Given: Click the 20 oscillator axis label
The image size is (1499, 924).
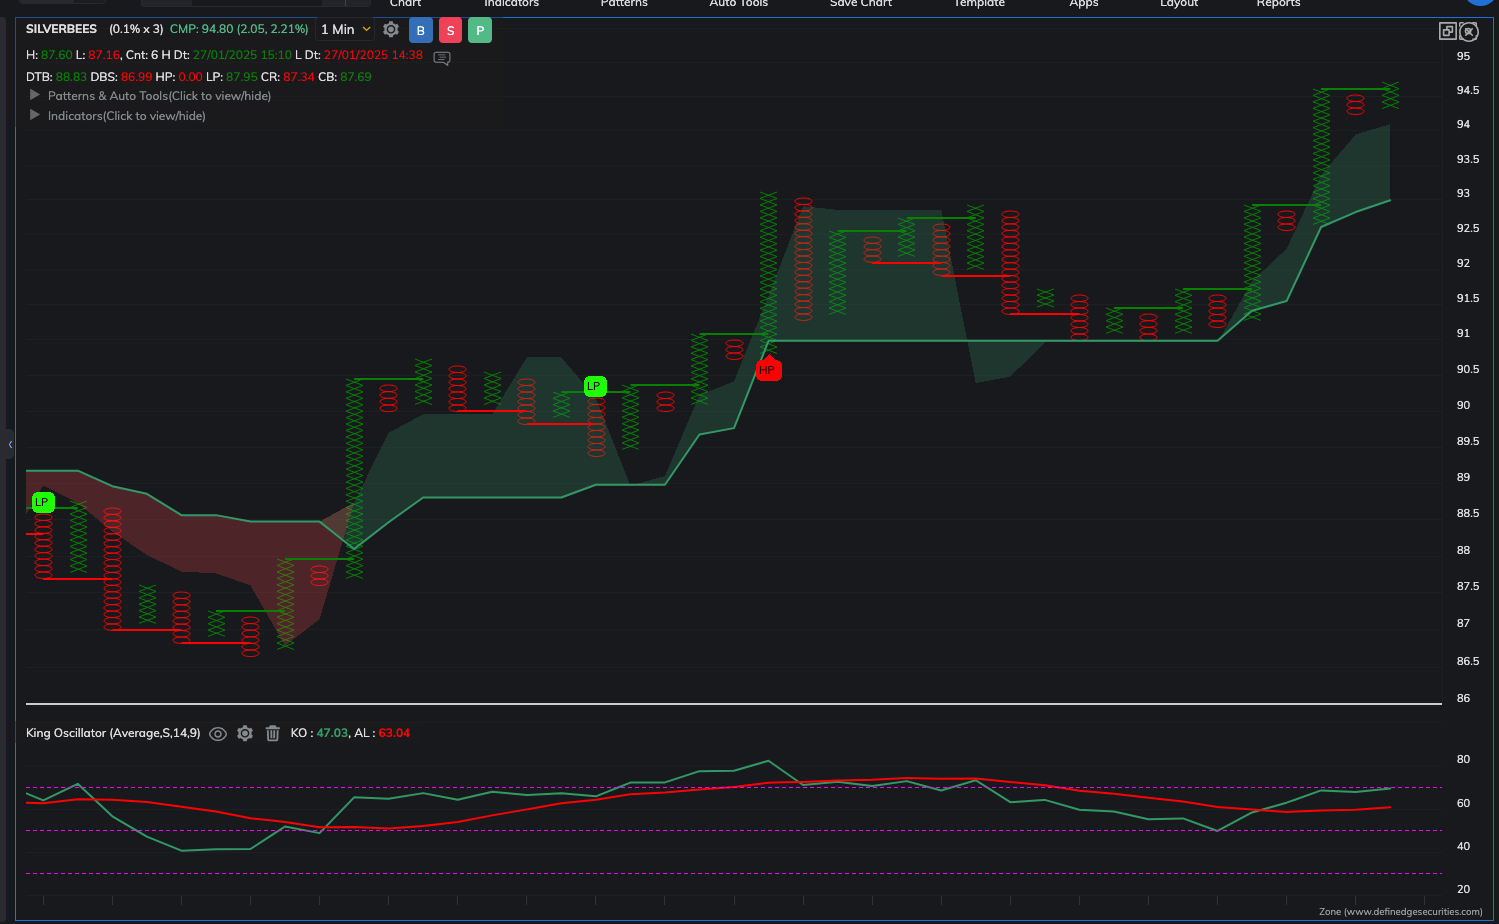Looking at the screenshot, I should pyautogui.click(x=1463, y=889).
